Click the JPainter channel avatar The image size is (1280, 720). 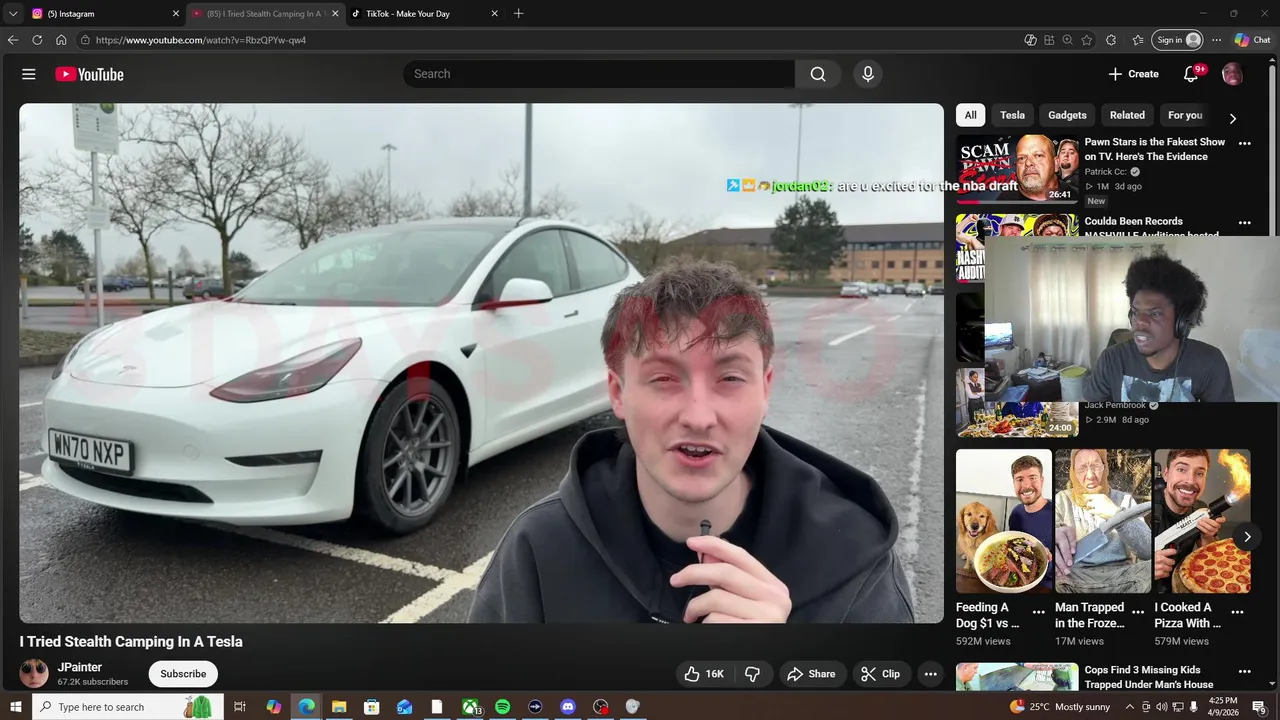(x=34, y=673)
